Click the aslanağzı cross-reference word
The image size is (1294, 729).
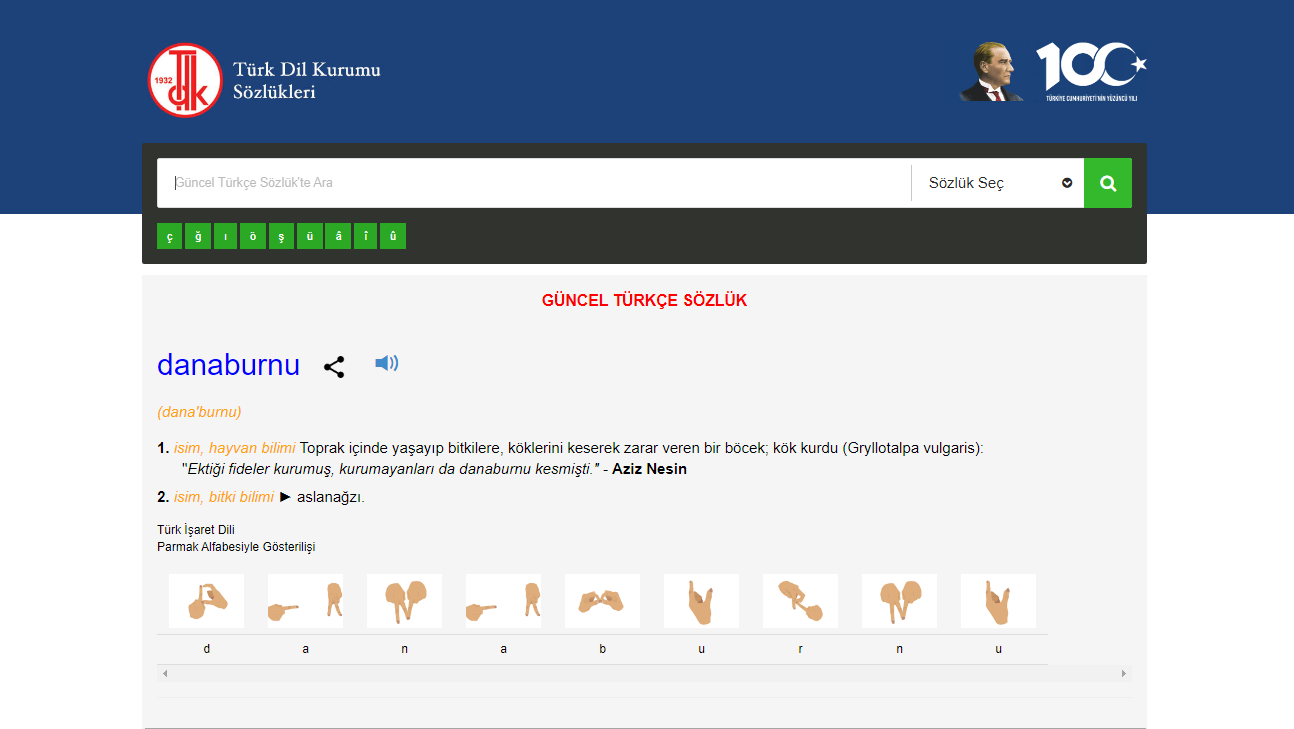pos(329,497)
